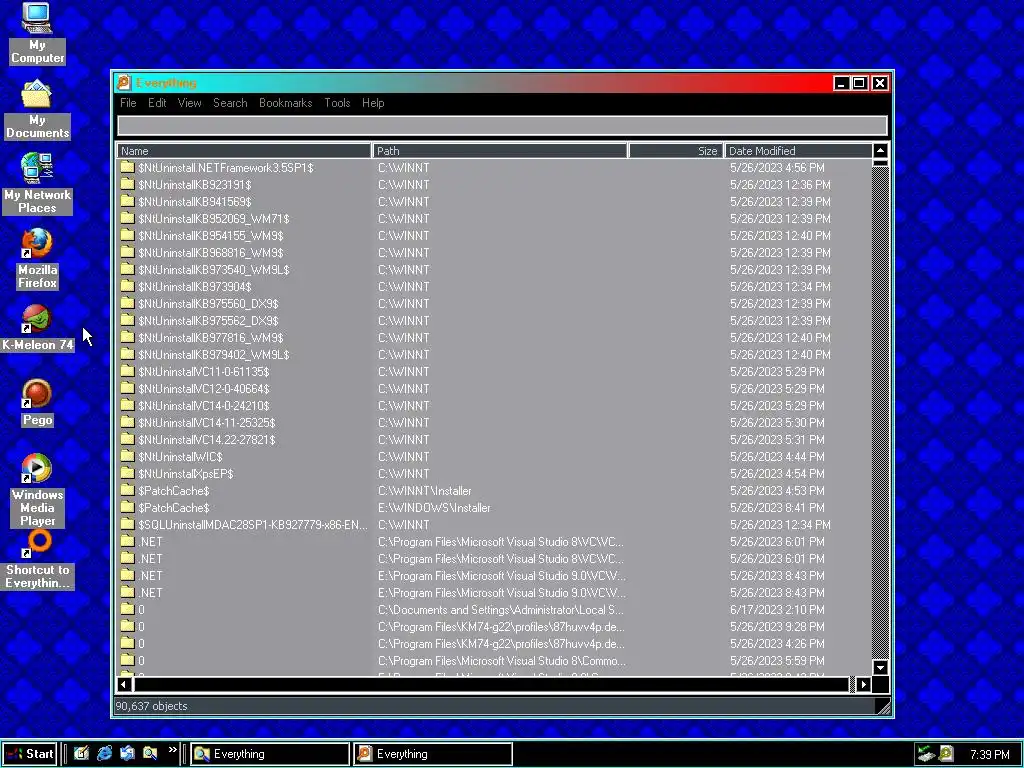Open the View menu
The width and height of the screenshot is (1024, 768).
click(189, 103)
